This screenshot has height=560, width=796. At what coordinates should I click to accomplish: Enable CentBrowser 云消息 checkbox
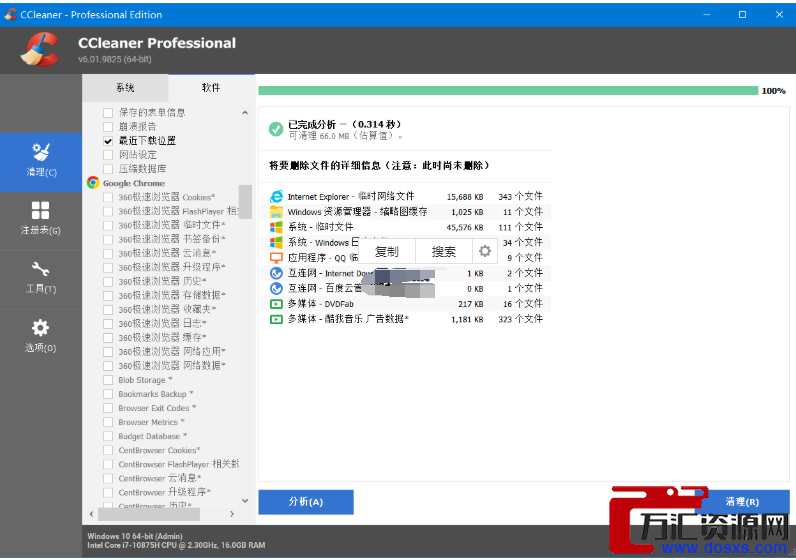click(108, 478)
